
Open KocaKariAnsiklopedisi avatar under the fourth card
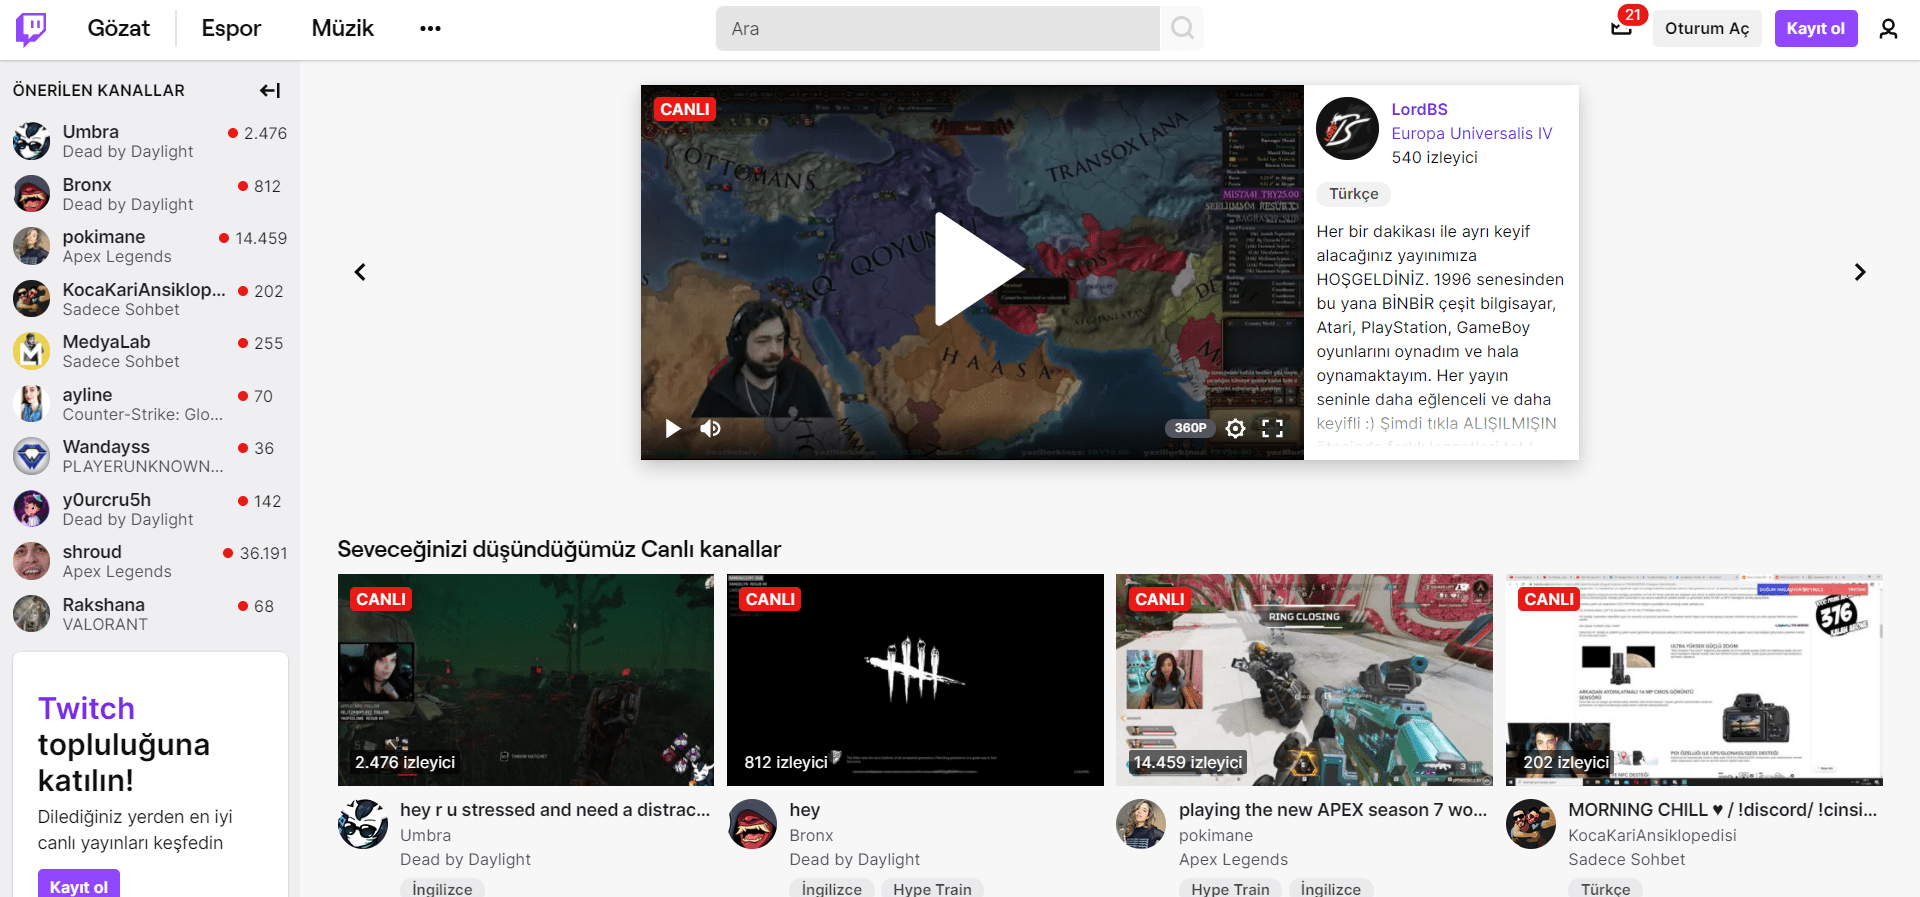tap(1531, 824)
